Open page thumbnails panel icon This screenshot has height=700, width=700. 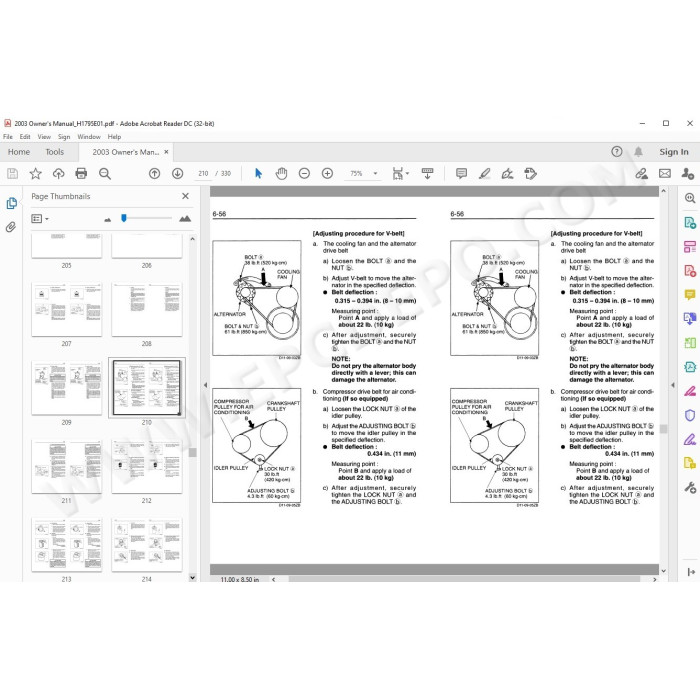click(12, 204)
